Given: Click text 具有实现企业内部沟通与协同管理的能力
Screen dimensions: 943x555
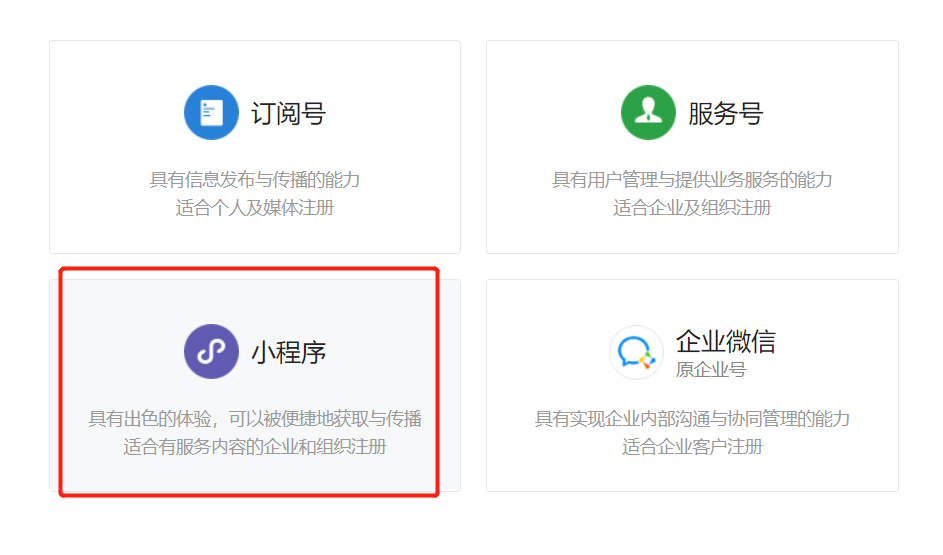Looking at the screenshot, I should tap(692, 418).
